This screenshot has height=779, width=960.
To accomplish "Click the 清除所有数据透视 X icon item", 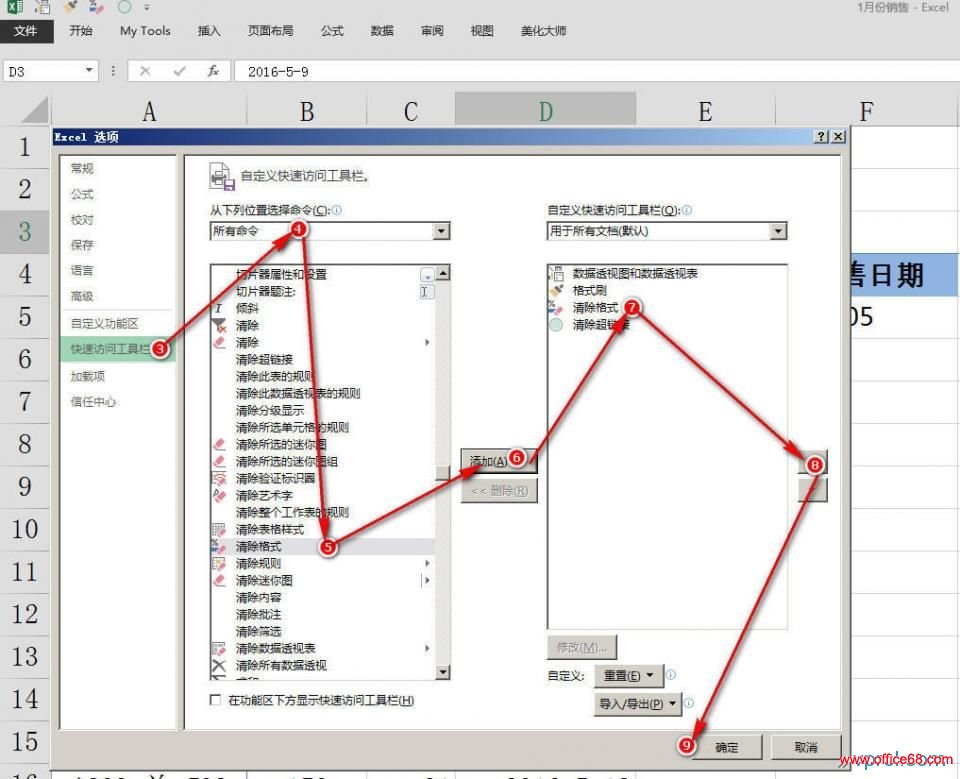I will pos(219,665).
